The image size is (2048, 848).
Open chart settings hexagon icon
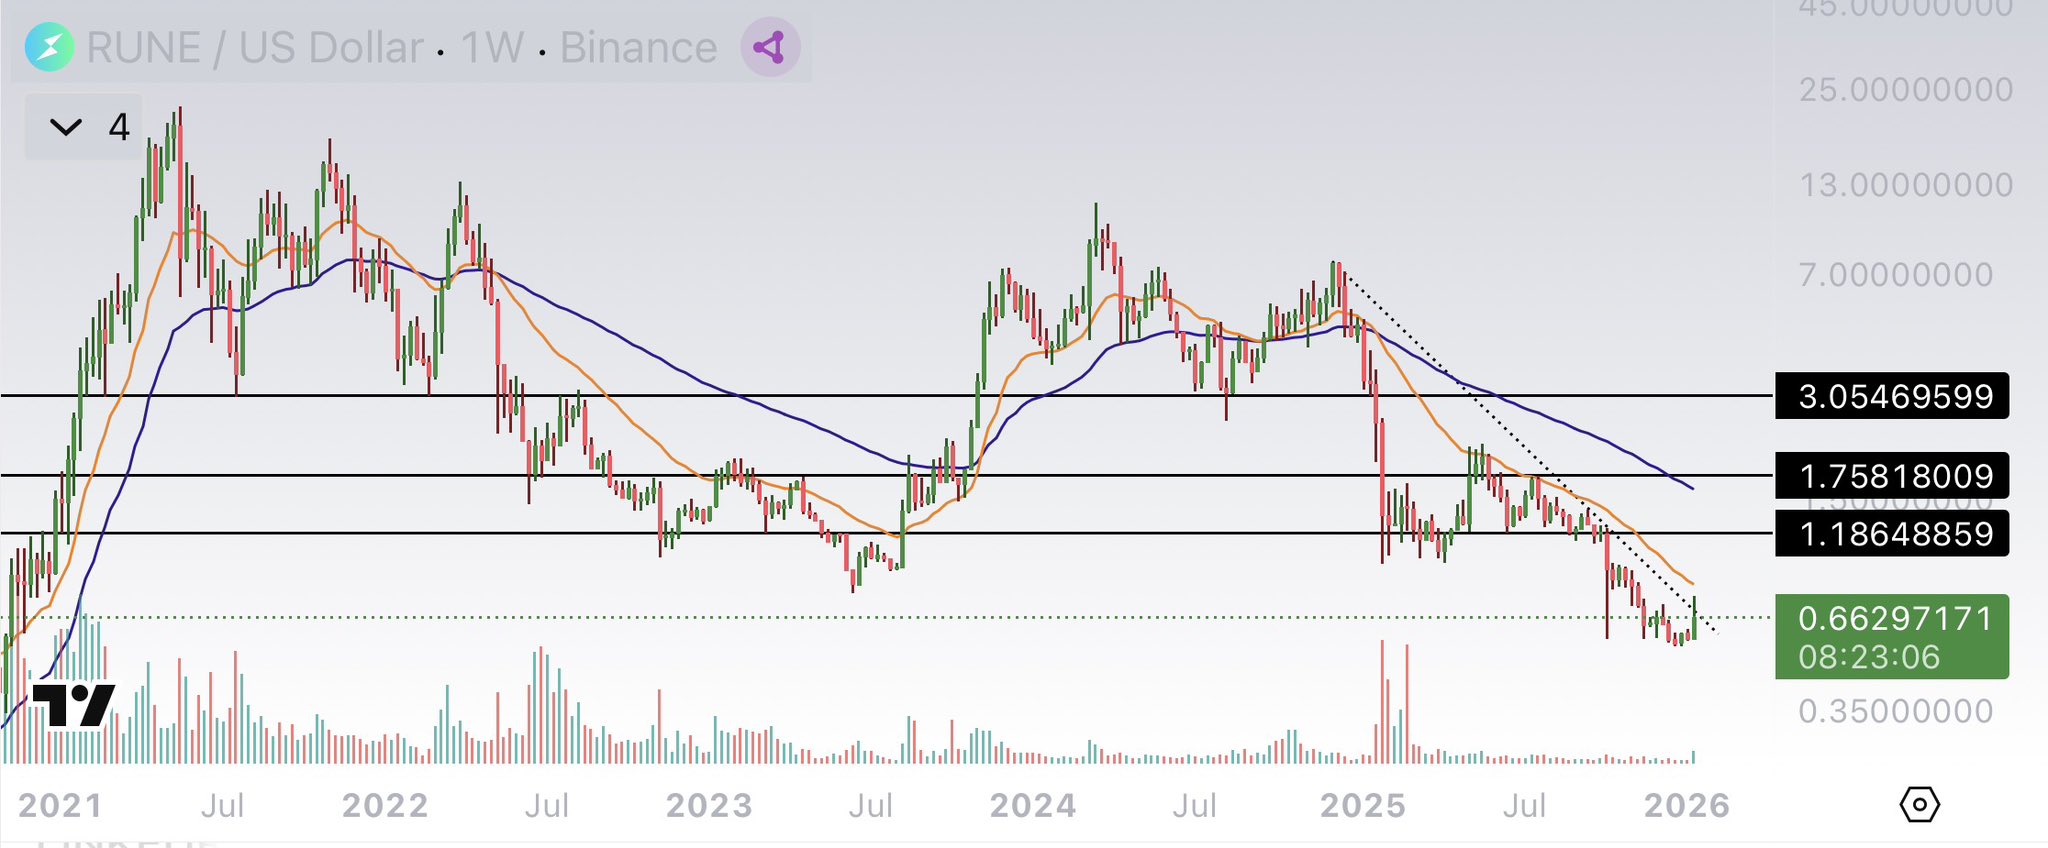[1919, 804]
